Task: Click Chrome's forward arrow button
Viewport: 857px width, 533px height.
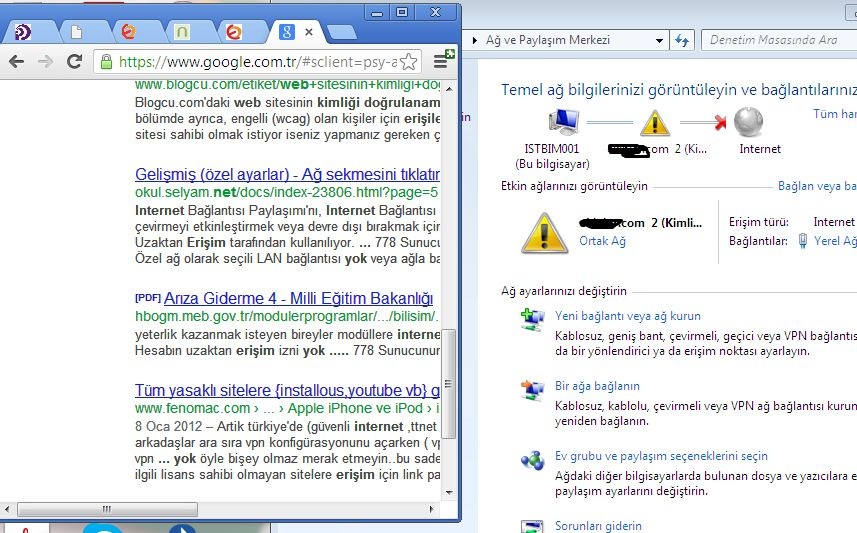Action: pos(45,62)
